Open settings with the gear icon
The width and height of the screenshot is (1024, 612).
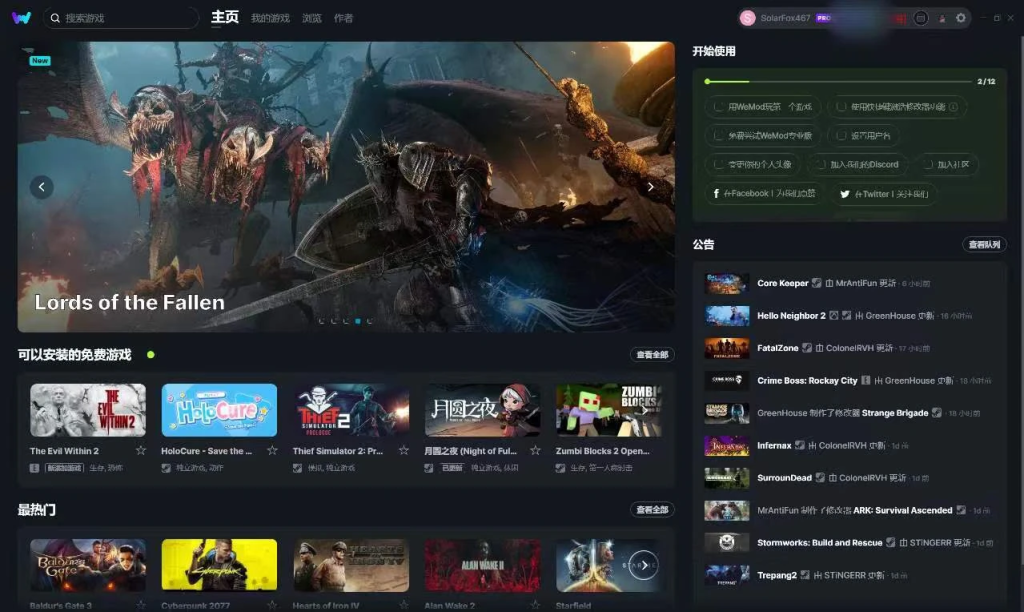click(961, 18)
